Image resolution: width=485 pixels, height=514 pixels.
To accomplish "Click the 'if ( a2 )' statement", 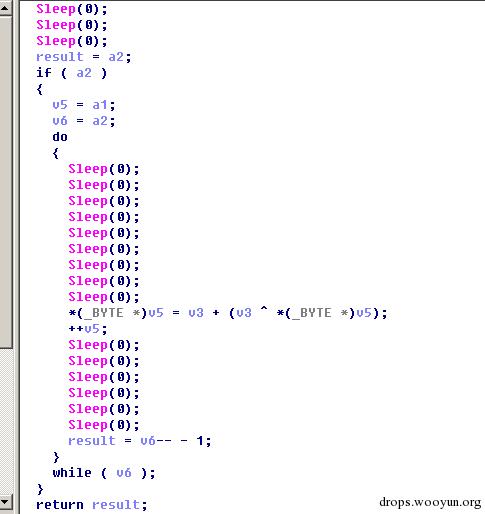I will tap(72, 73).
